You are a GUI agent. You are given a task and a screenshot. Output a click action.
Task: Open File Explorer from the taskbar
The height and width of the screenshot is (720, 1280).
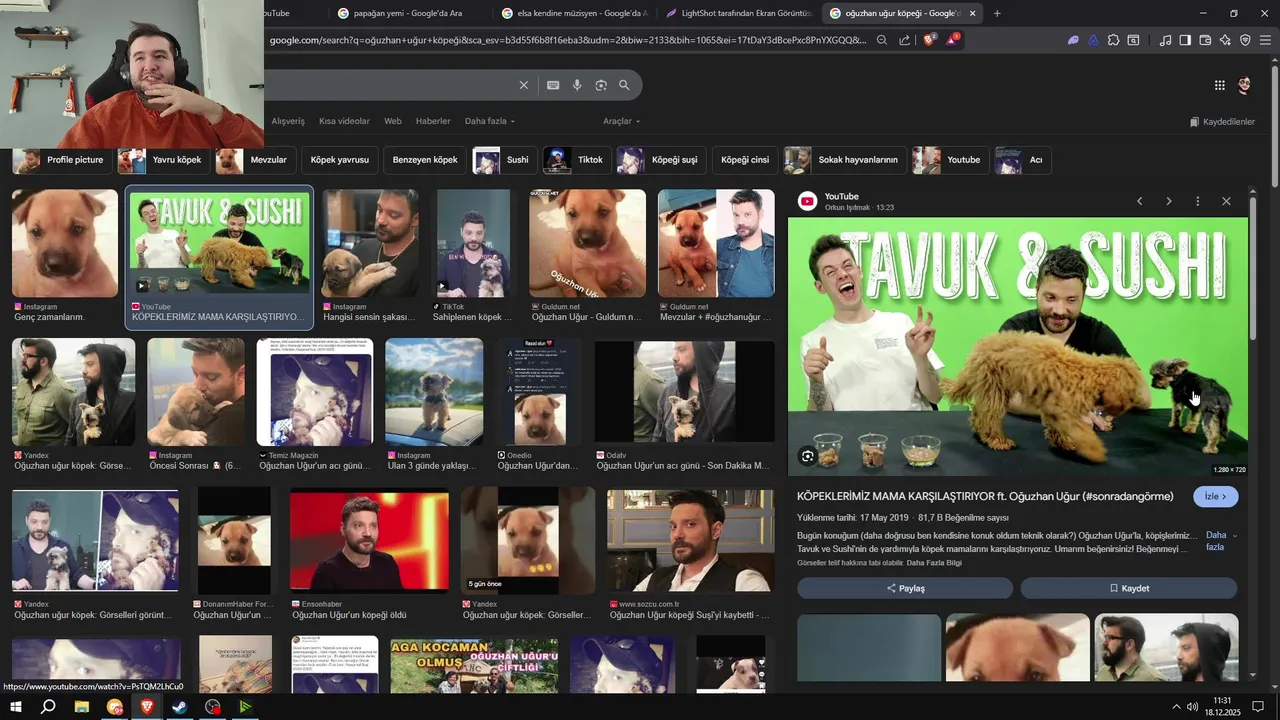[82, 707]
